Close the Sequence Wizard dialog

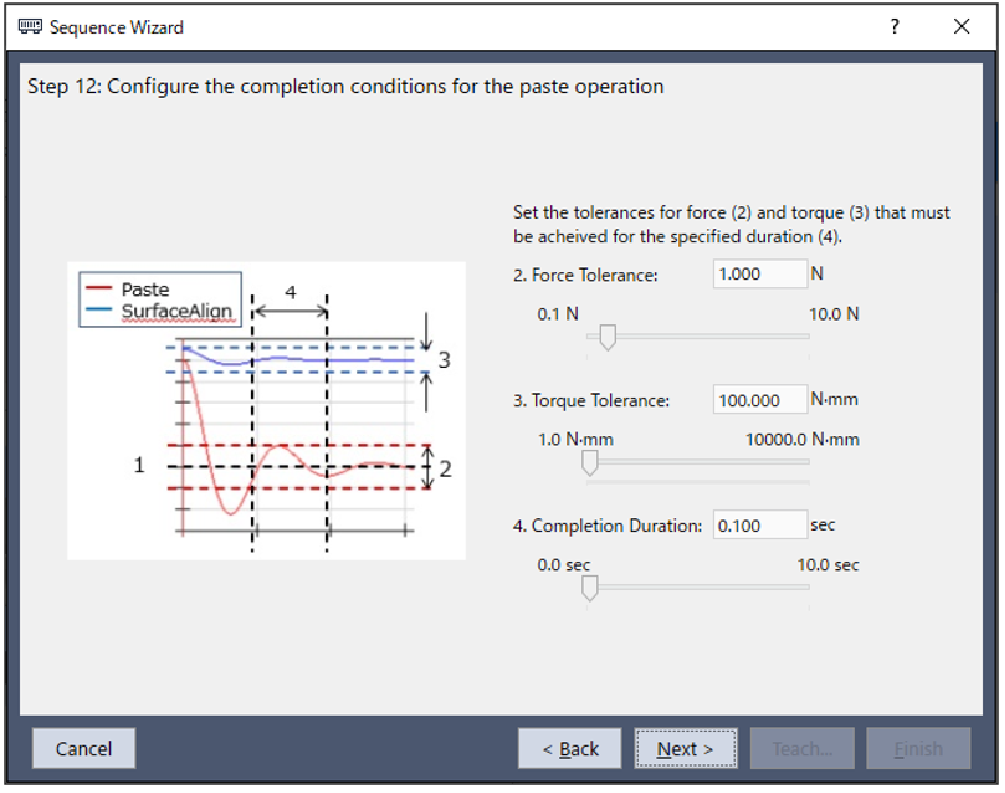tap(961, 28)
